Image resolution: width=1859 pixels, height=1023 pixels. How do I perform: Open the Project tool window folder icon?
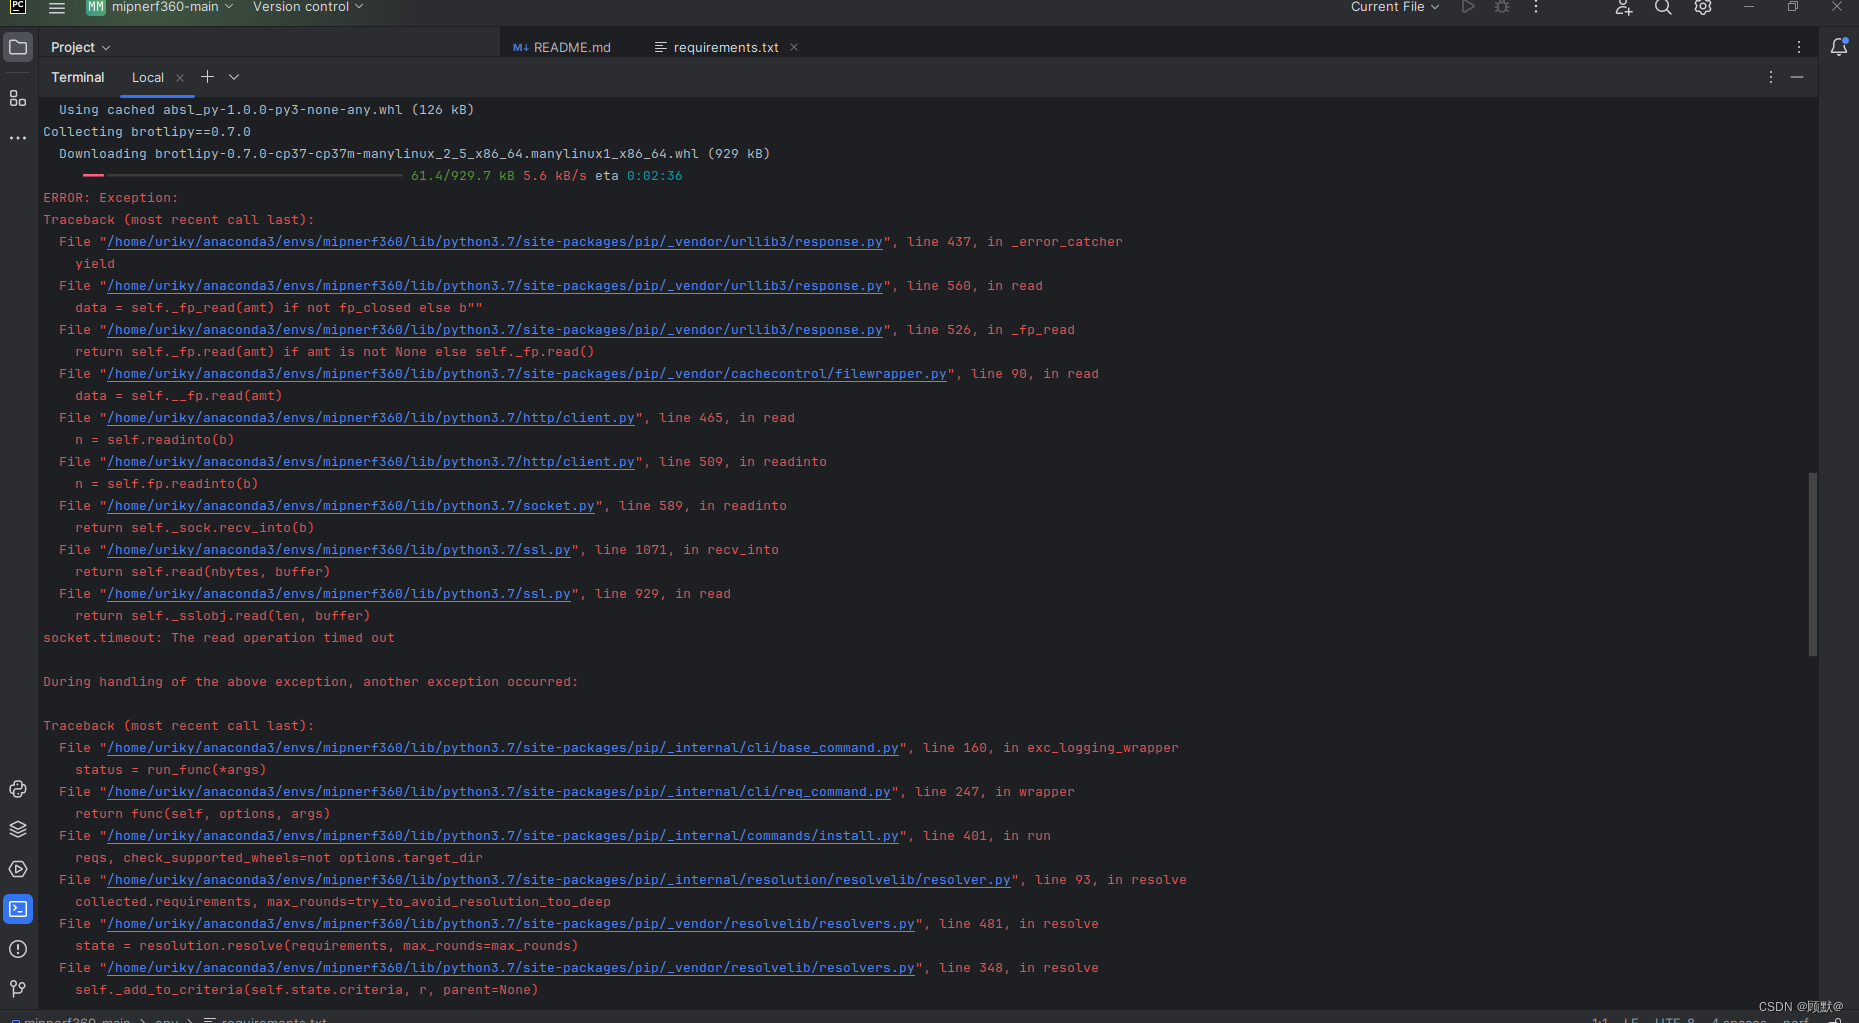tap(18, 46)
